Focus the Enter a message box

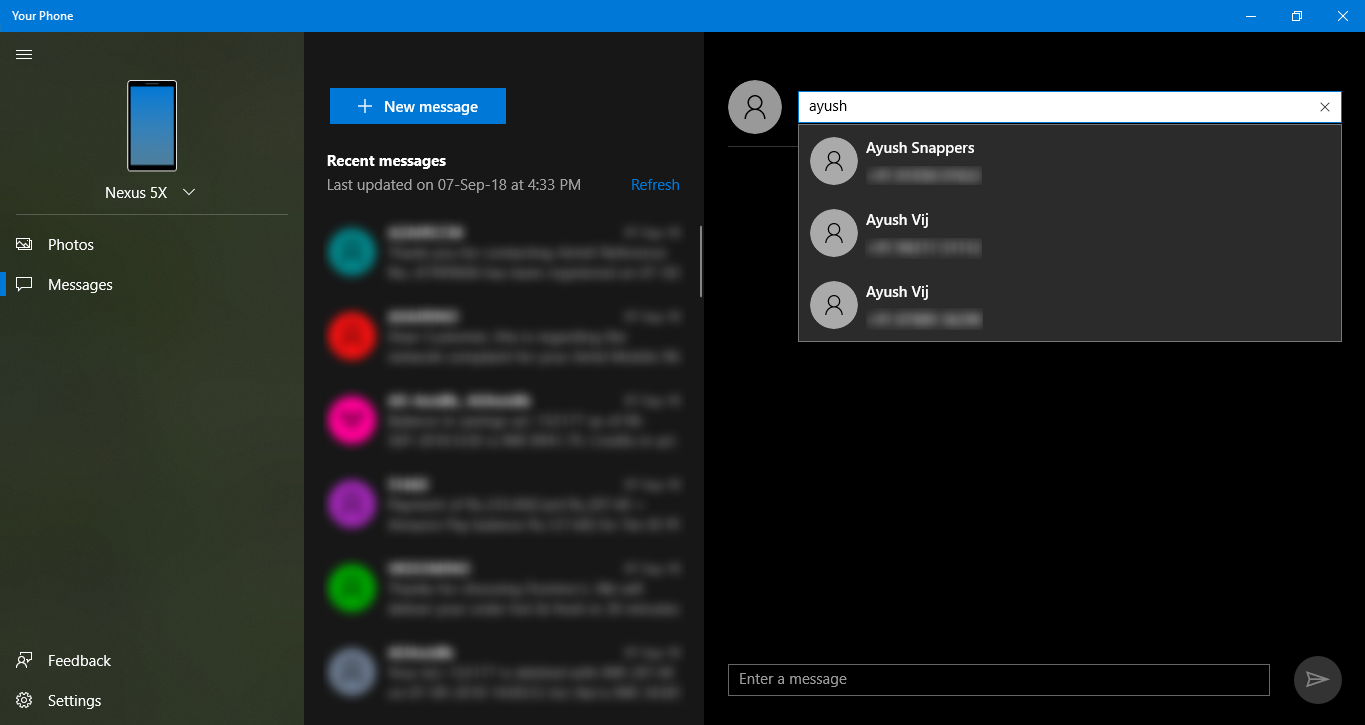click(998, 680)
